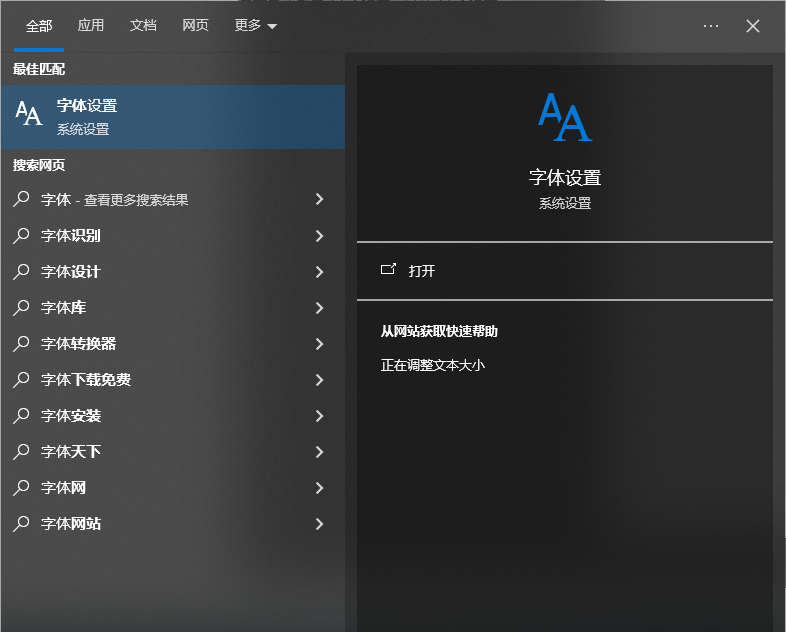Switch to the 应用 tab
This screenshot has height=632, width=786.
pyautogui.click(x=91, y=26)
